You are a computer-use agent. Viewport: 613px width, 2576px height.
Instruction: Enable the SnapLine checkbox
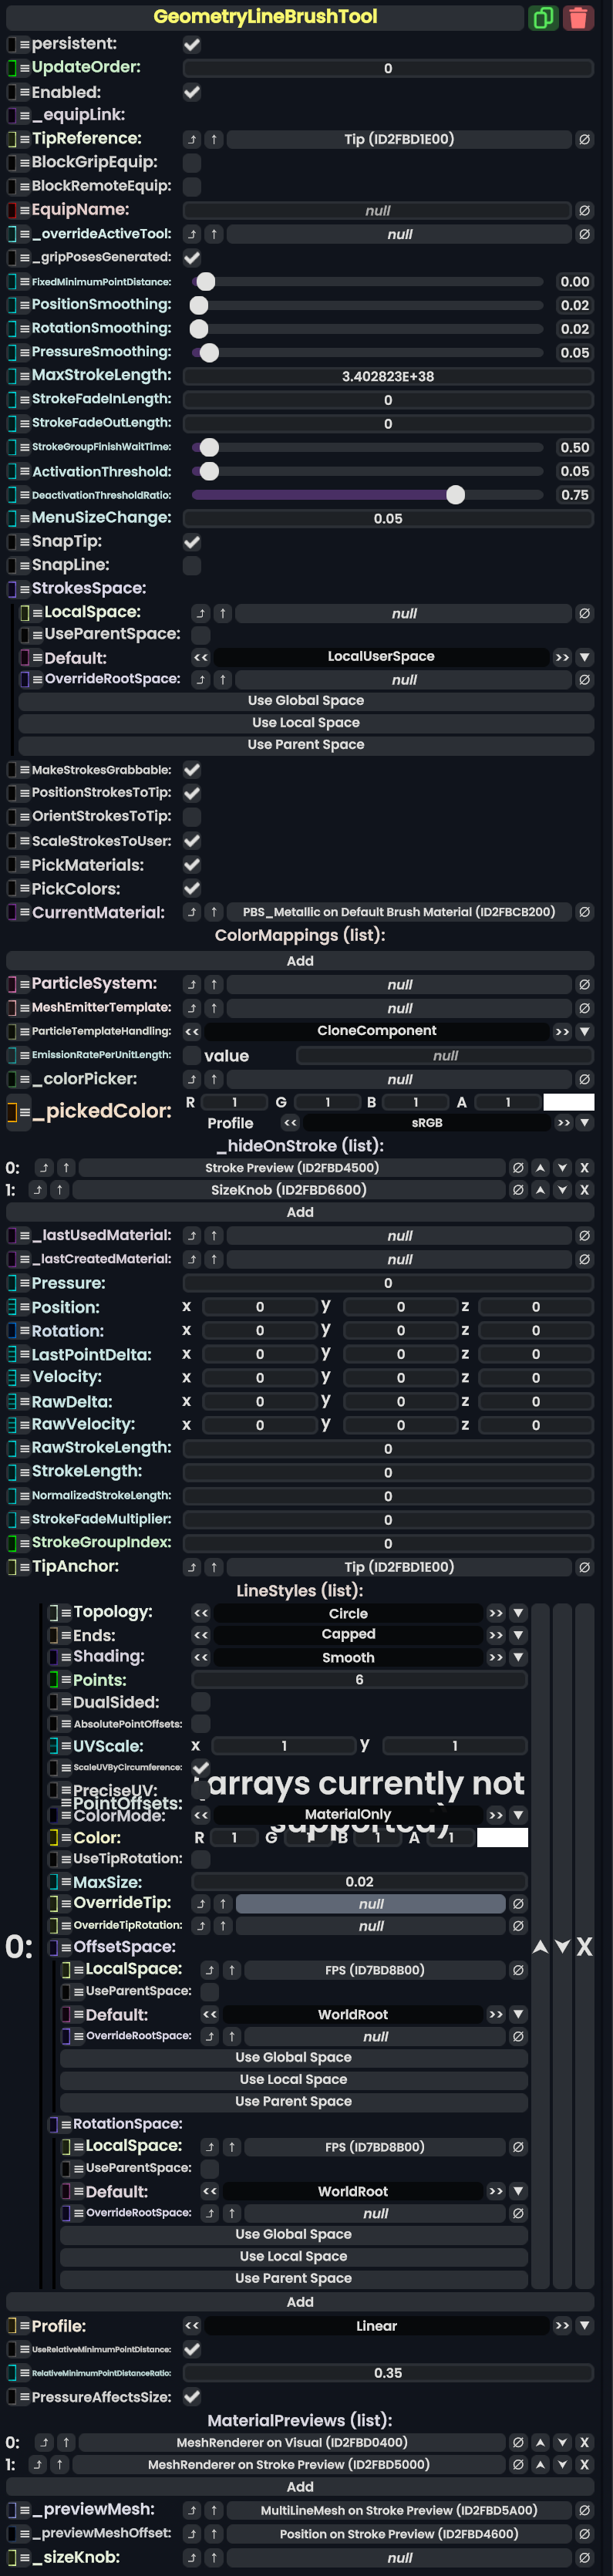pos(192,565)
